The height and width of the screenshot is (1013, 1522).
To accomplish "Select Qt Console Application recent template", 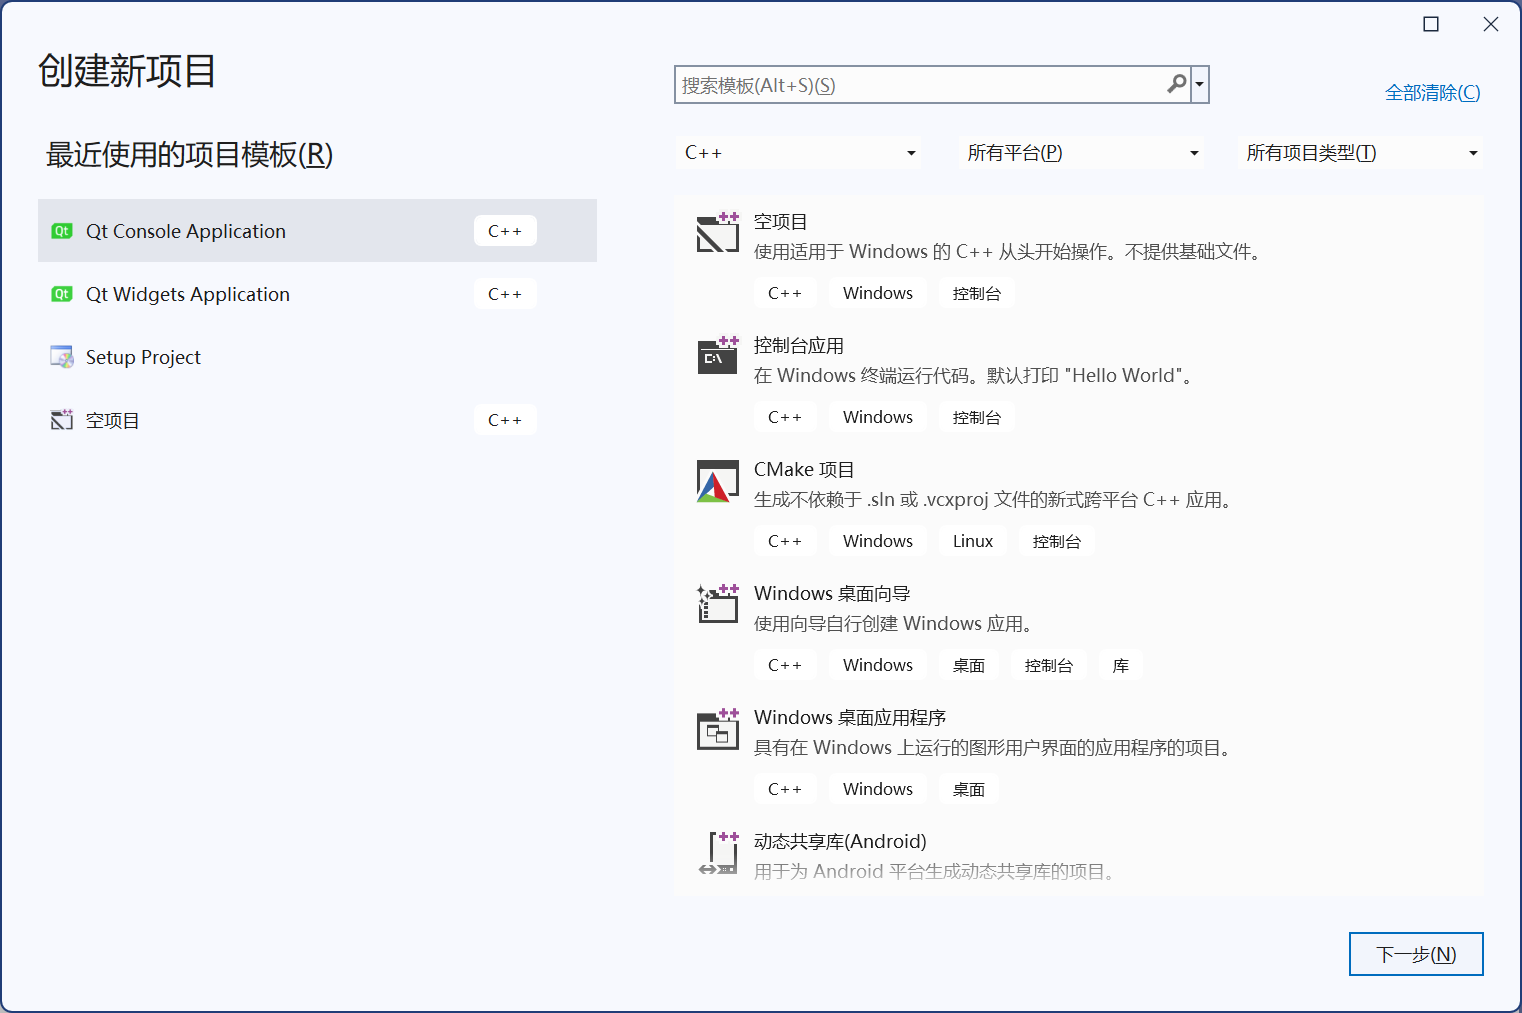I will [317, 231].
